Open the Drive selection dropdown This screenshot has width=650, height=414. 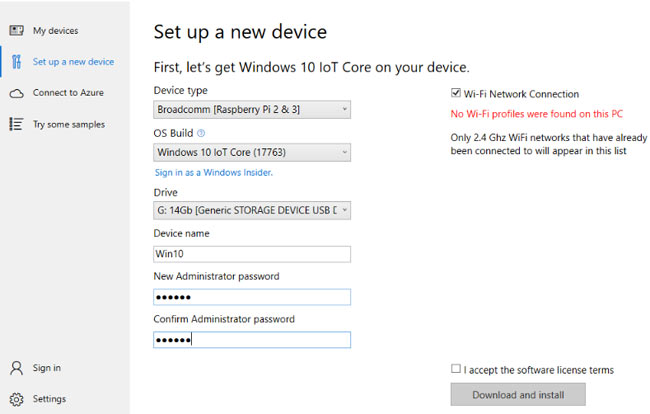[x=252, y=211]
